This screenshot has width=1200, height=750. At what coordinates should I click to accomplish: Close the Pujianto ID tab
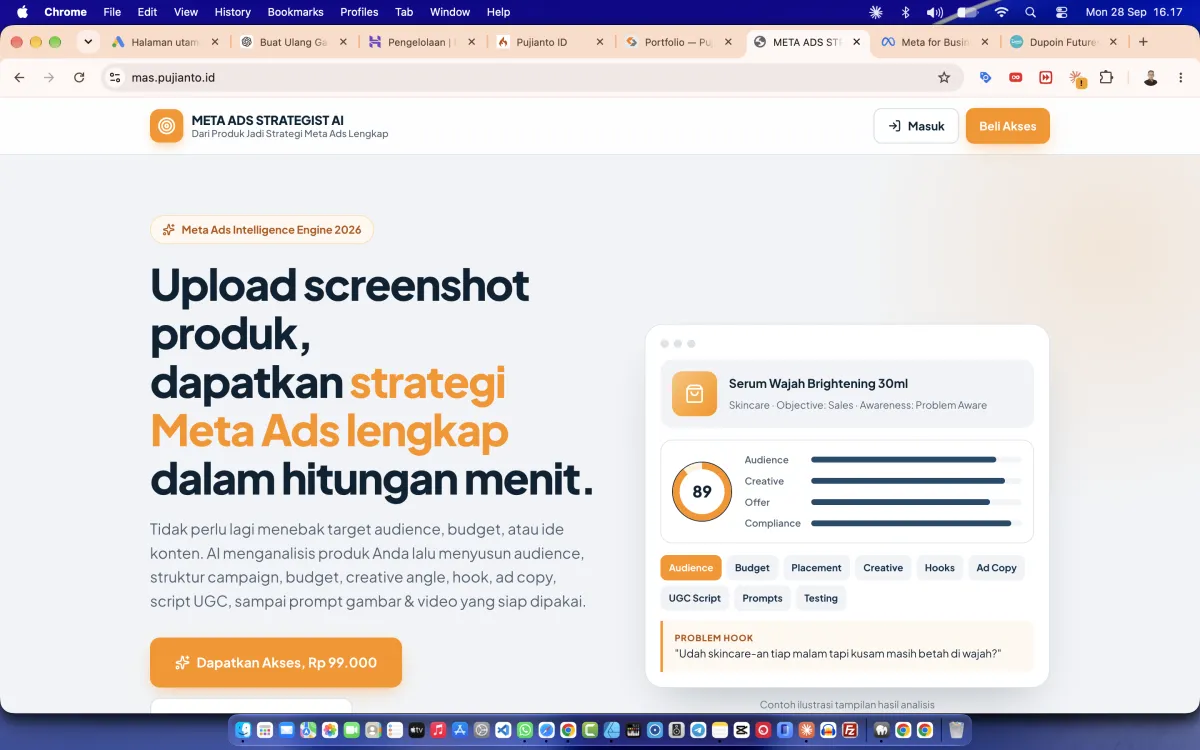[600, 42]
